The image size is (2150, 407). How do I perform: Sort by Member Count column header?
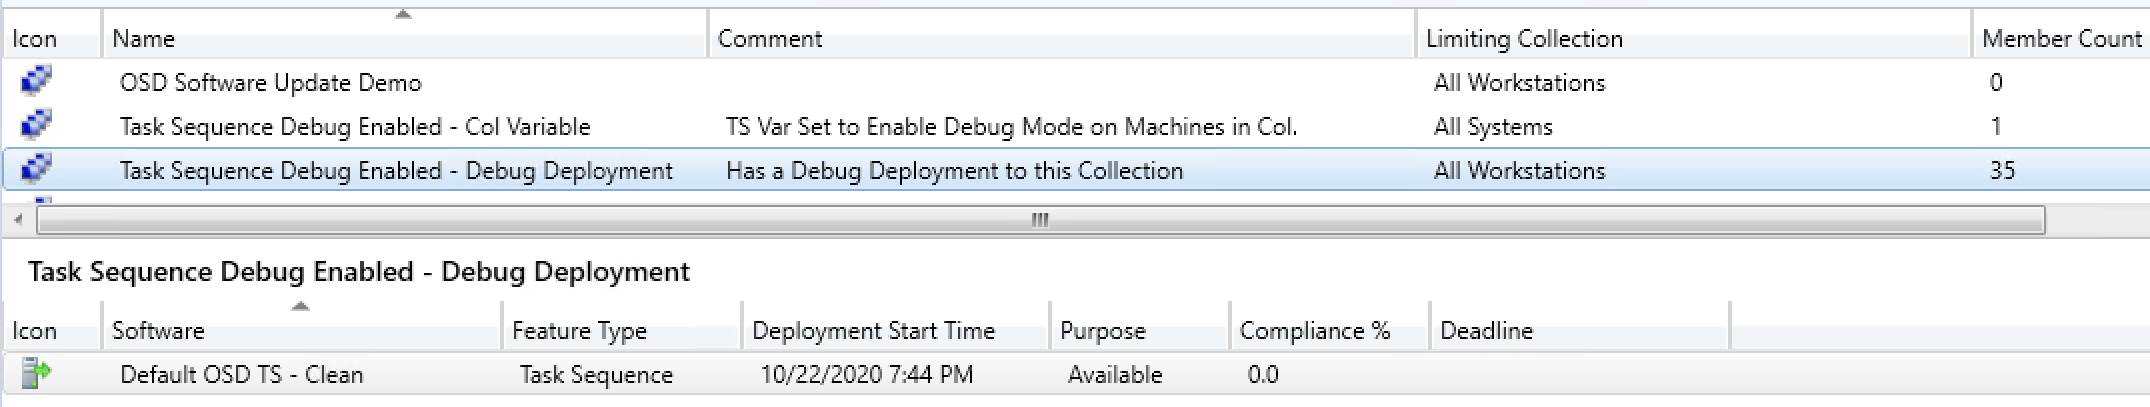pyautogui.click(x=2062, y=39)
